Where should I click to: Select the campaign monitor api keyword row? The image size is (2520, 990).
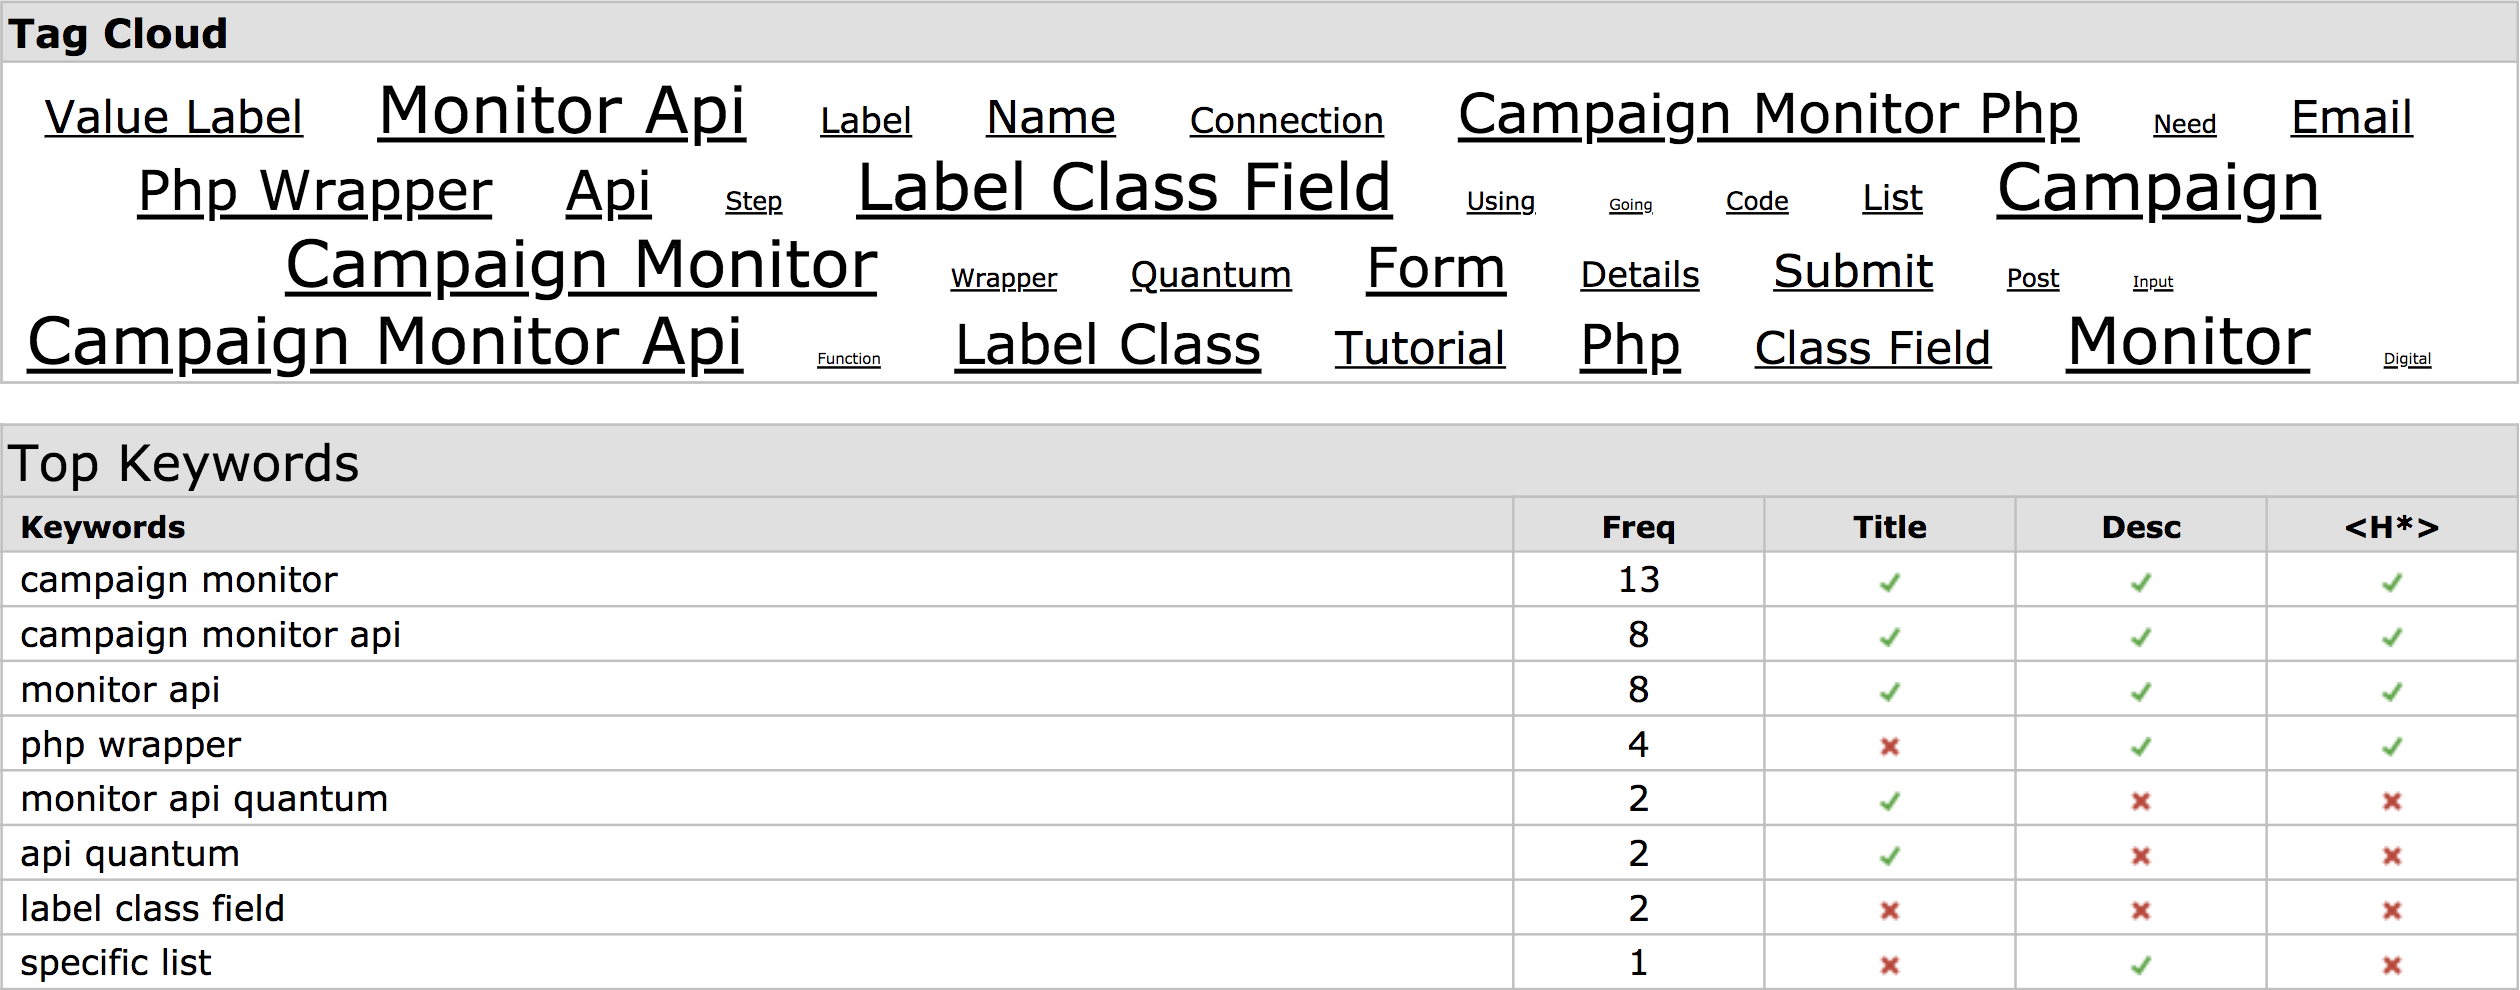pyautogui.click(x=1259, y=635)
